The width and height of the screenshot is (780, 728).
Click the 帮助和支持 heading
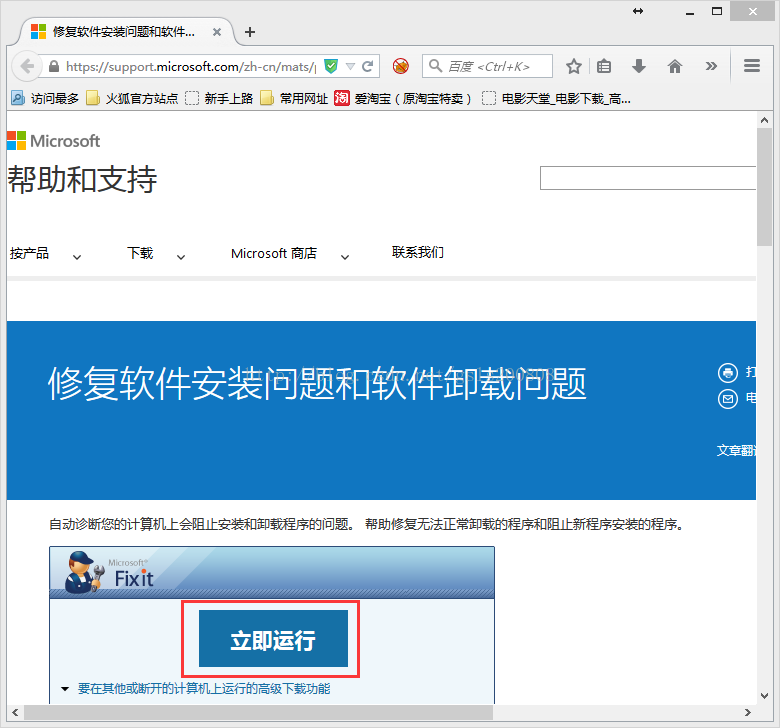click(x=82, y=179)
